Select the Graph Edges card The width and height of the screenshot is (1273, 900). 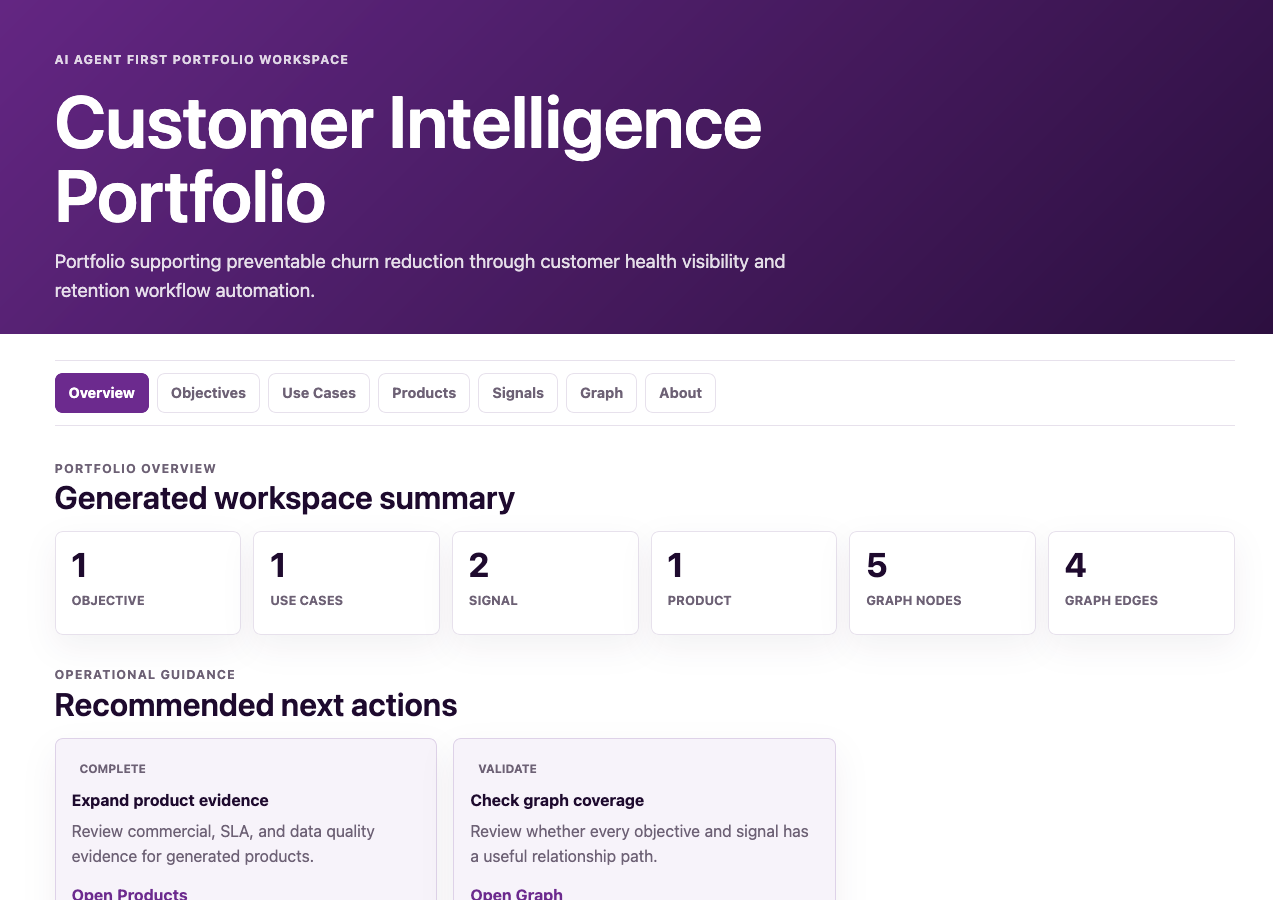pos(1141,583)
